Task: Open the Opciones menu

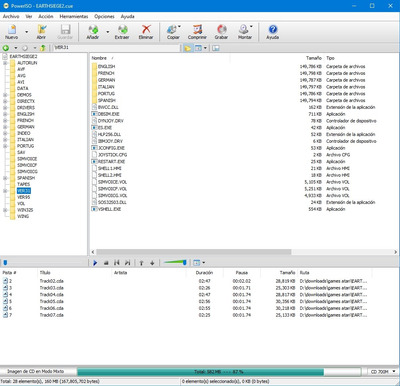Action: point(104,16)
